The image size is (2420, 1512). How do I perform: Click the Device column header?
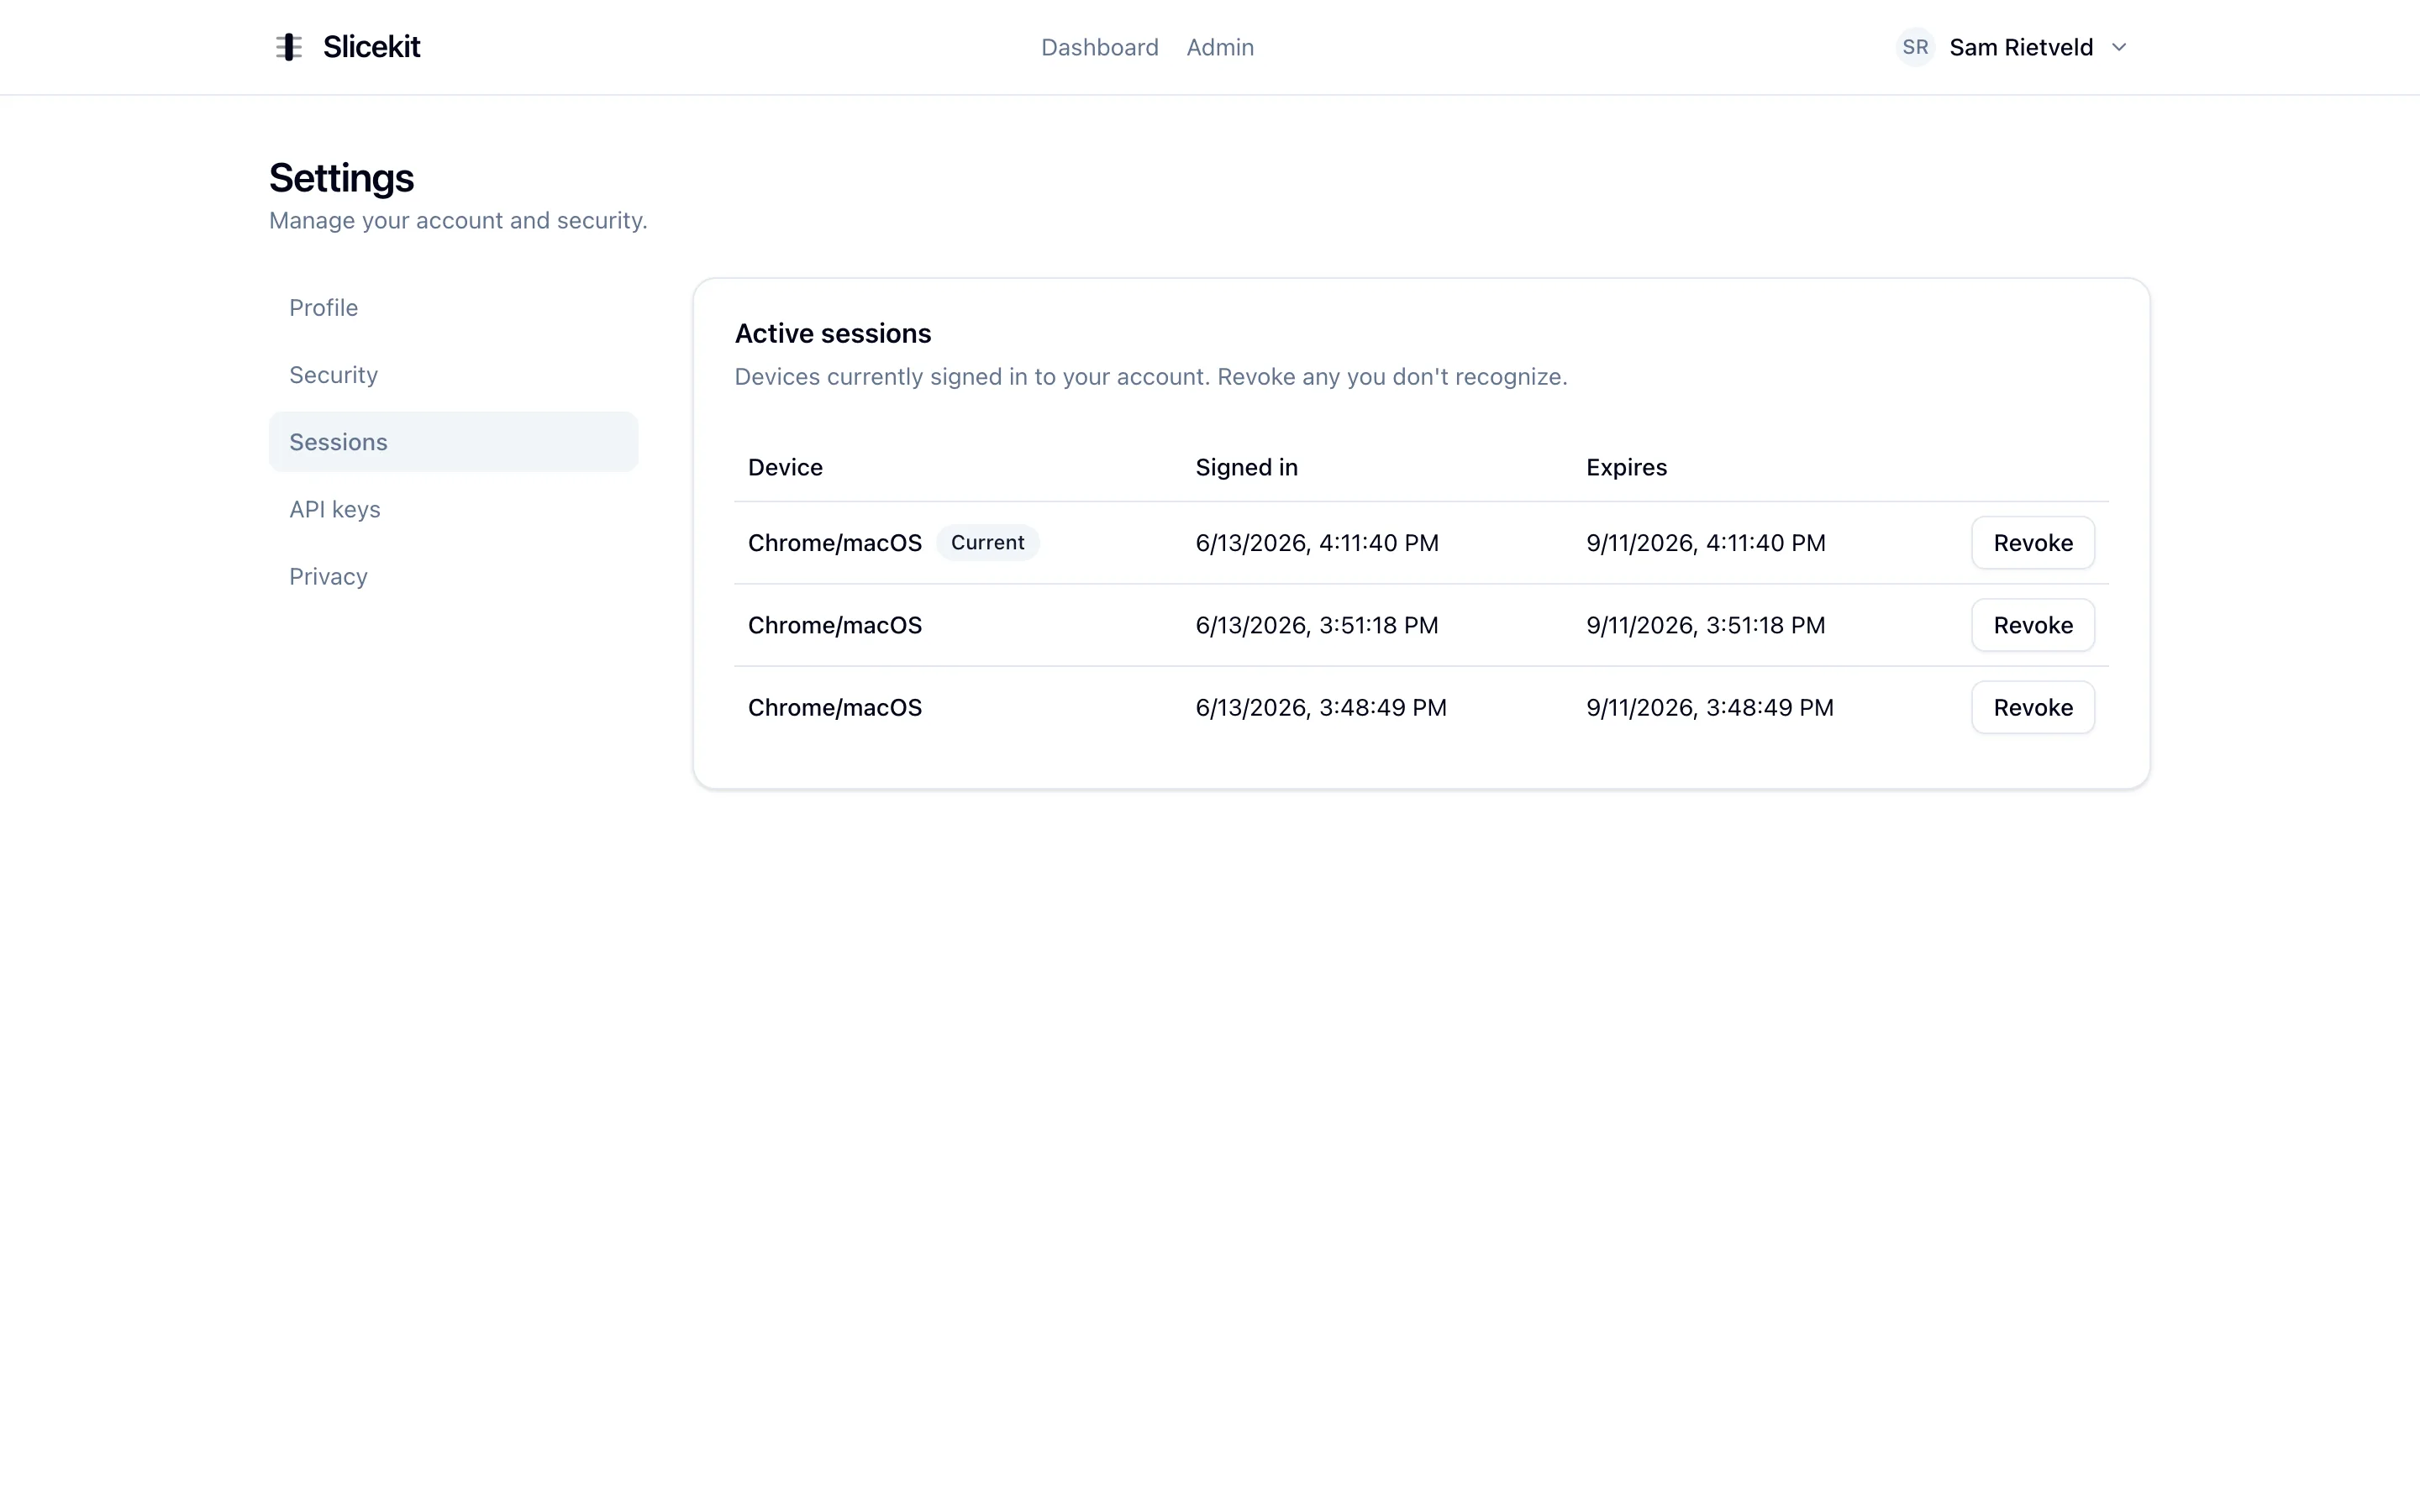(x=785, y=467)
